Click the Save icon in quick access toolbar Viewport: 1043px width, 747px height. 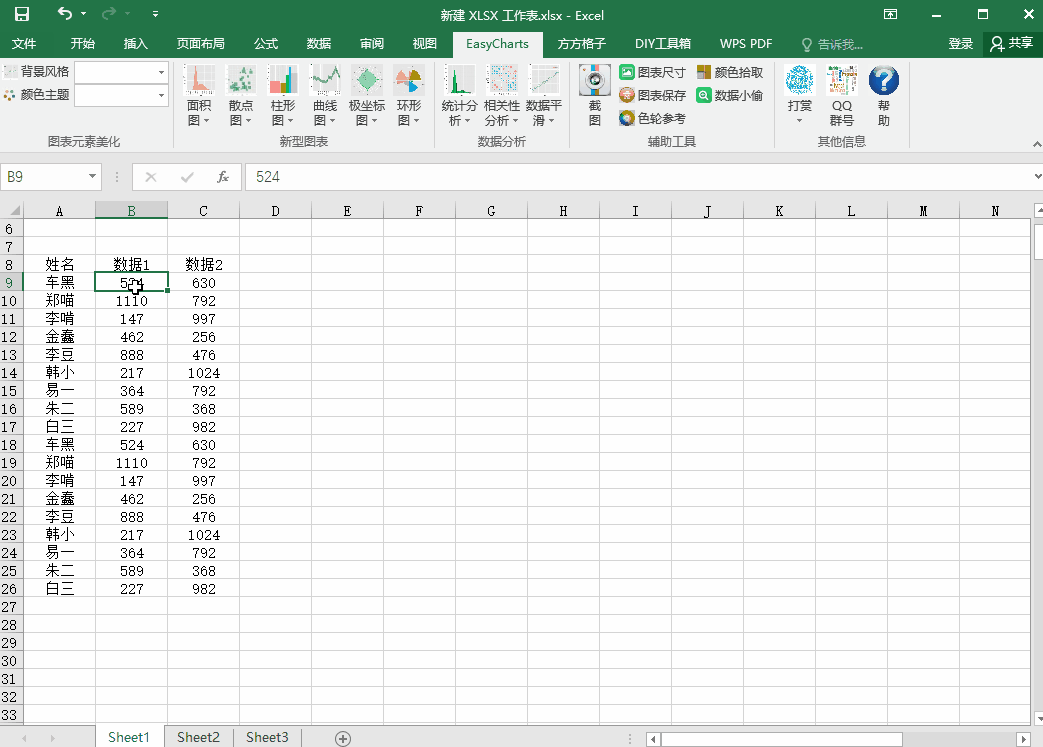(x=21, y=14)
